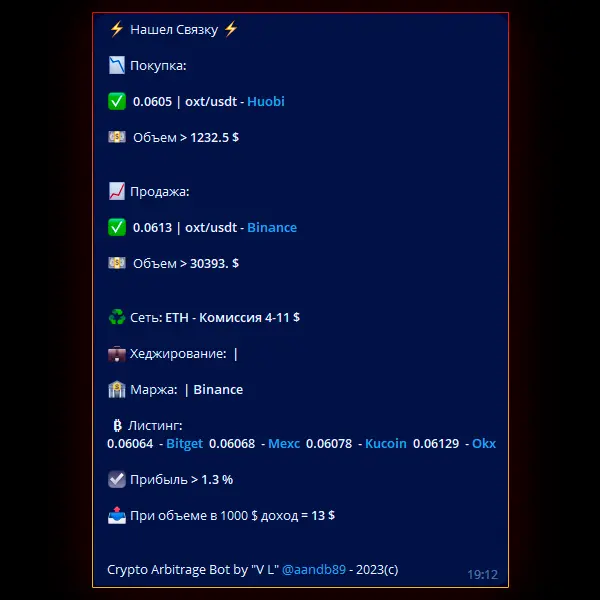Click the sell price 0.0613

[x=152, y=227]
